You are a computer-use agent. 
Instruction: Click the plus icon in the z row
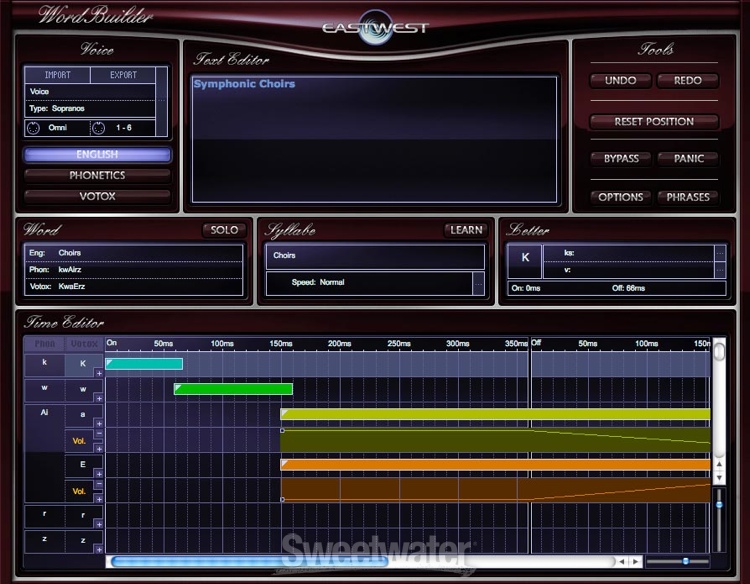point(99,550)
